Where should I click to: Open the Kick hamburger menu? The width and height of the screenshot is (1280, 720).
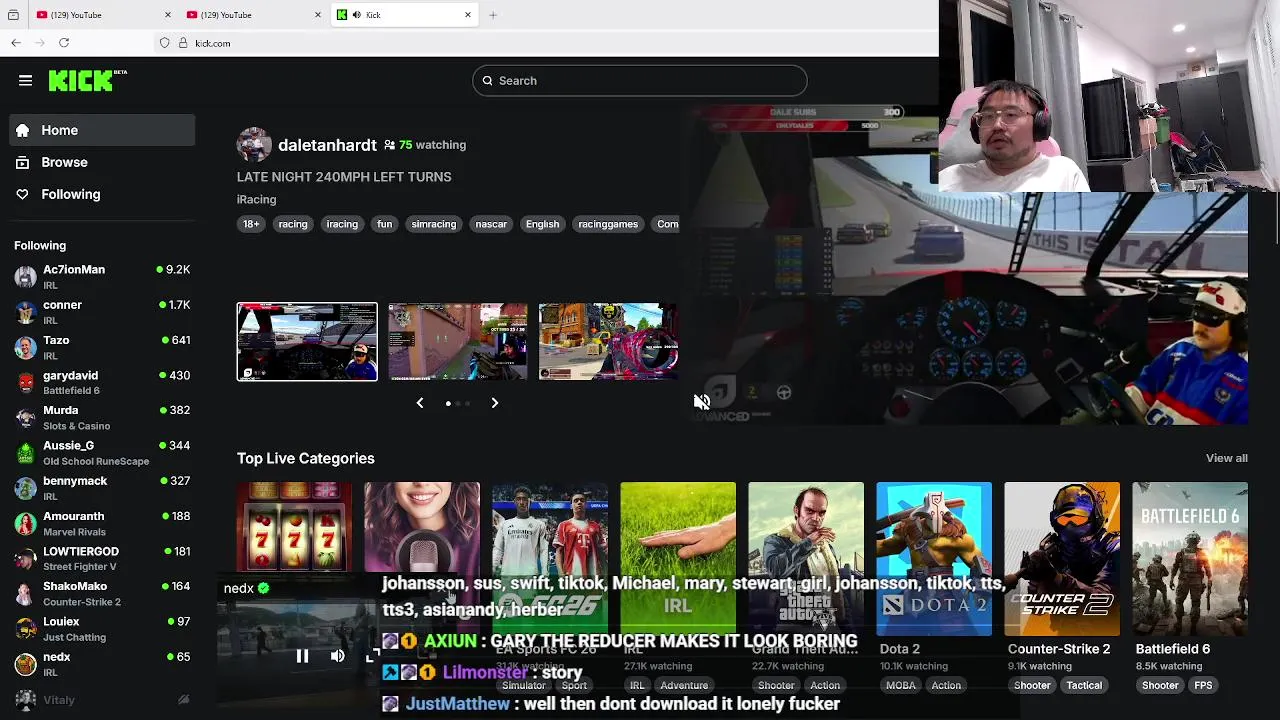[x=25, y=81]
